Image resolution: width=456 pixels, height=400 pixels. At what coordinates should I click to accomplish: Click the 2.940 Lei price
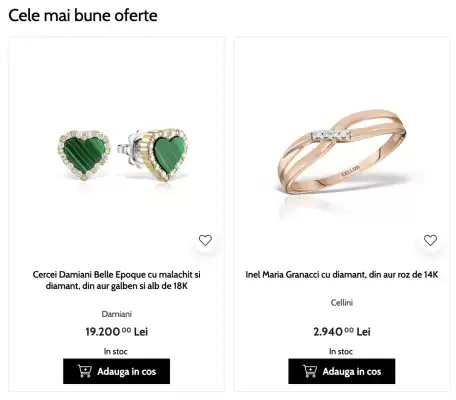(x=342, y=332)
